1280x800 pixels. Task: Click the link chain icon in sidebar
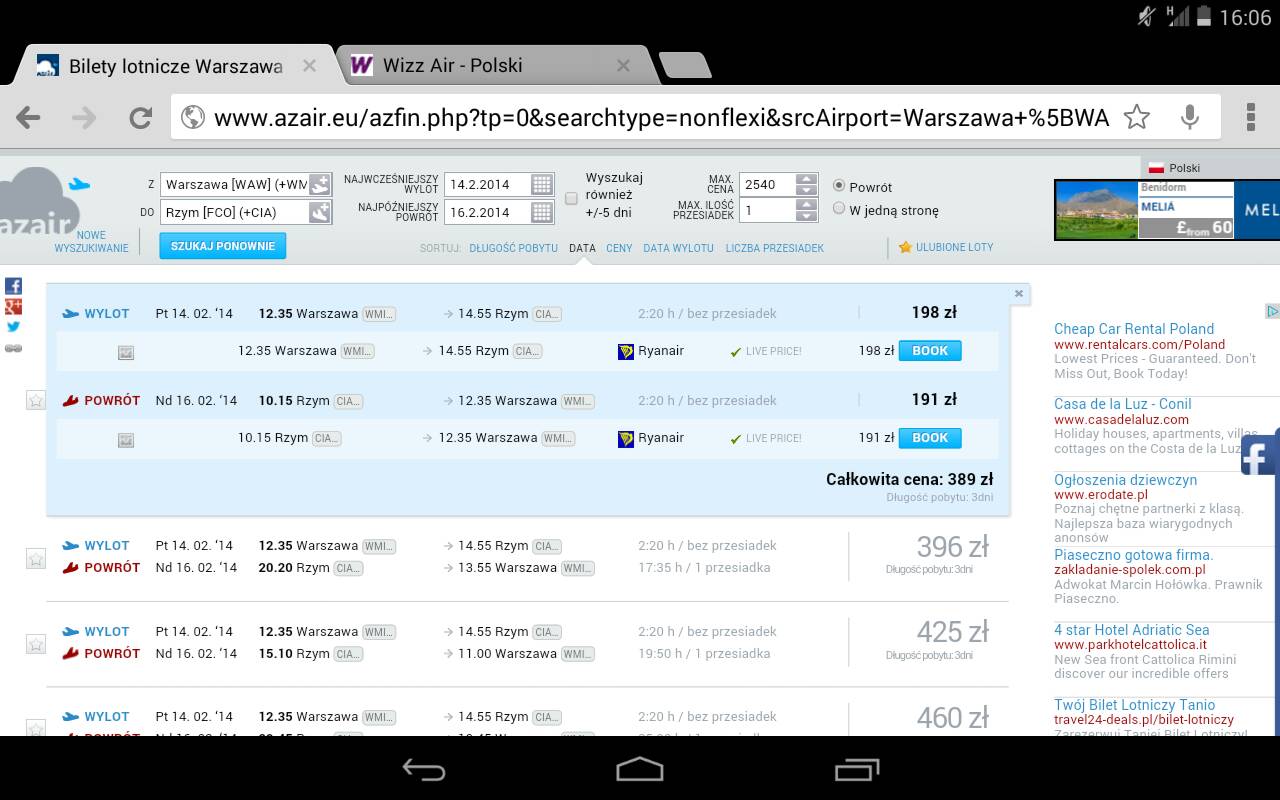(14, 348)
